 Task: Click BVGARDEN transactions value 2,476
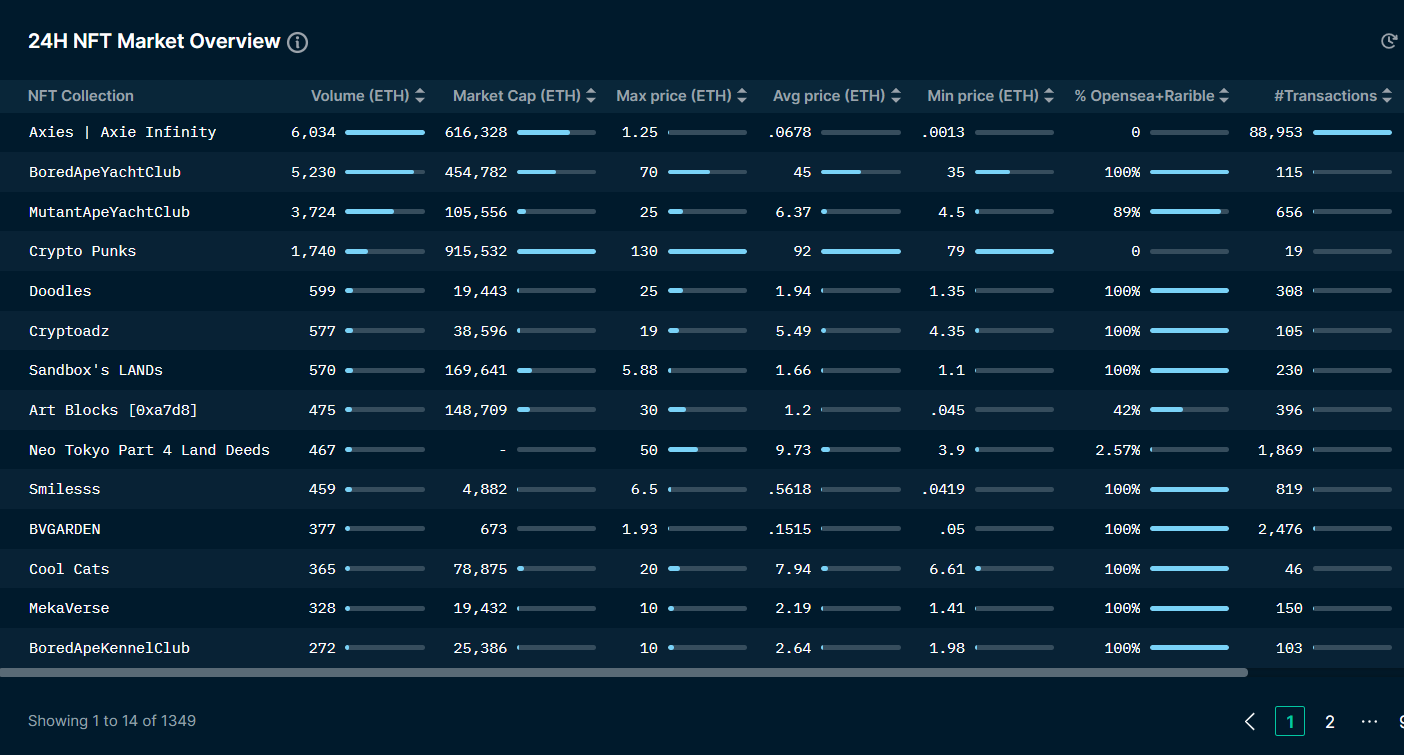[1281, 529]
